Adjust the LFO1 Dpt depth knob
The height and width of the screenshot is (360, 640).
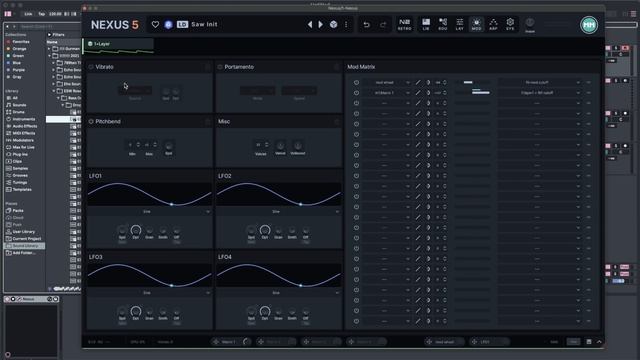(x=136, y=231)
